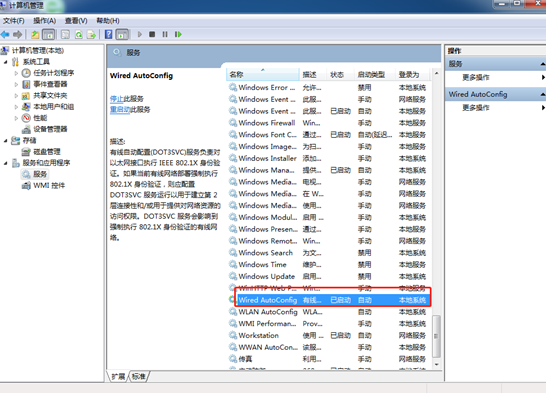The height and width of the screenshot is (393, 546).
Task: Collapse the 服务和应用程序 tree node
Action: pyautogui.click(x=6, y=163)
